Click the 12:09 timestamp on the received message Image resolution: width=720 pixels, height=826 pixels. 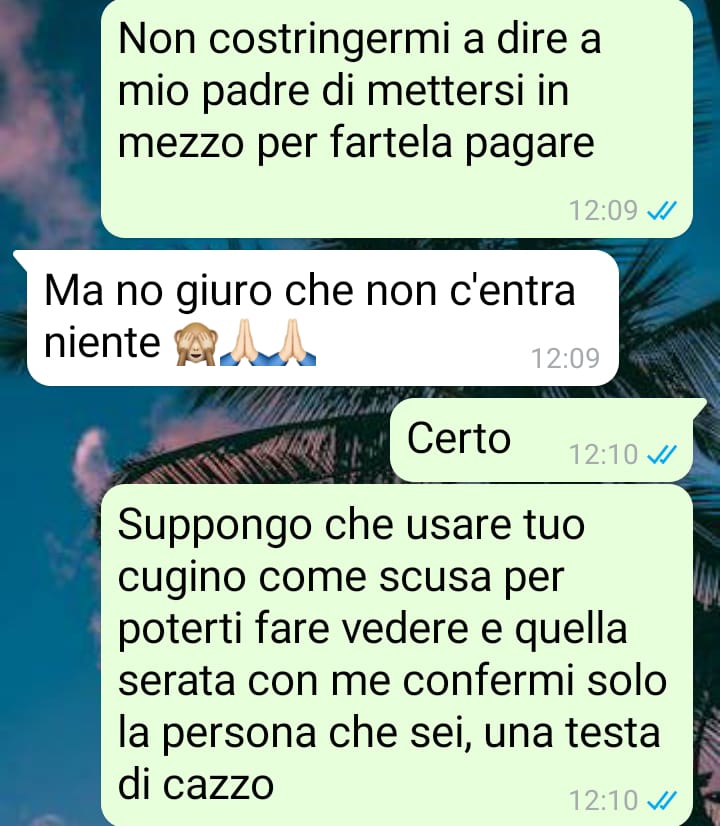click(x=565, y=359)
